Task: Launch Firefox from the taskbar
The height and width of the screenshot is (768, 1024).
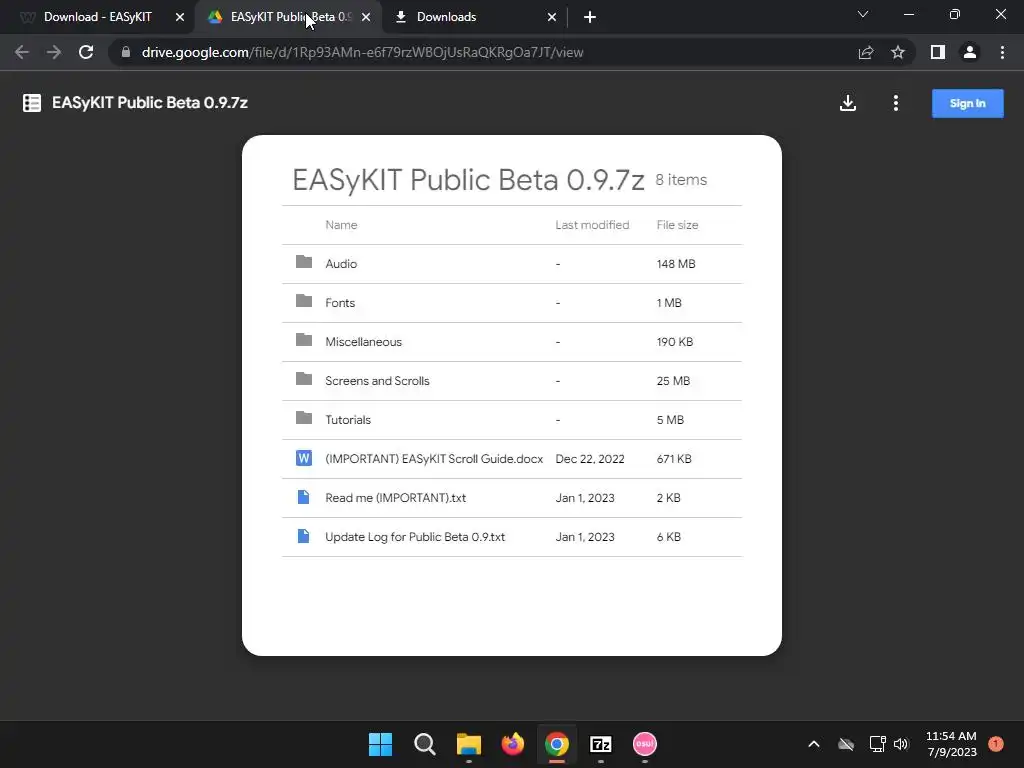Action: (513, 744)
